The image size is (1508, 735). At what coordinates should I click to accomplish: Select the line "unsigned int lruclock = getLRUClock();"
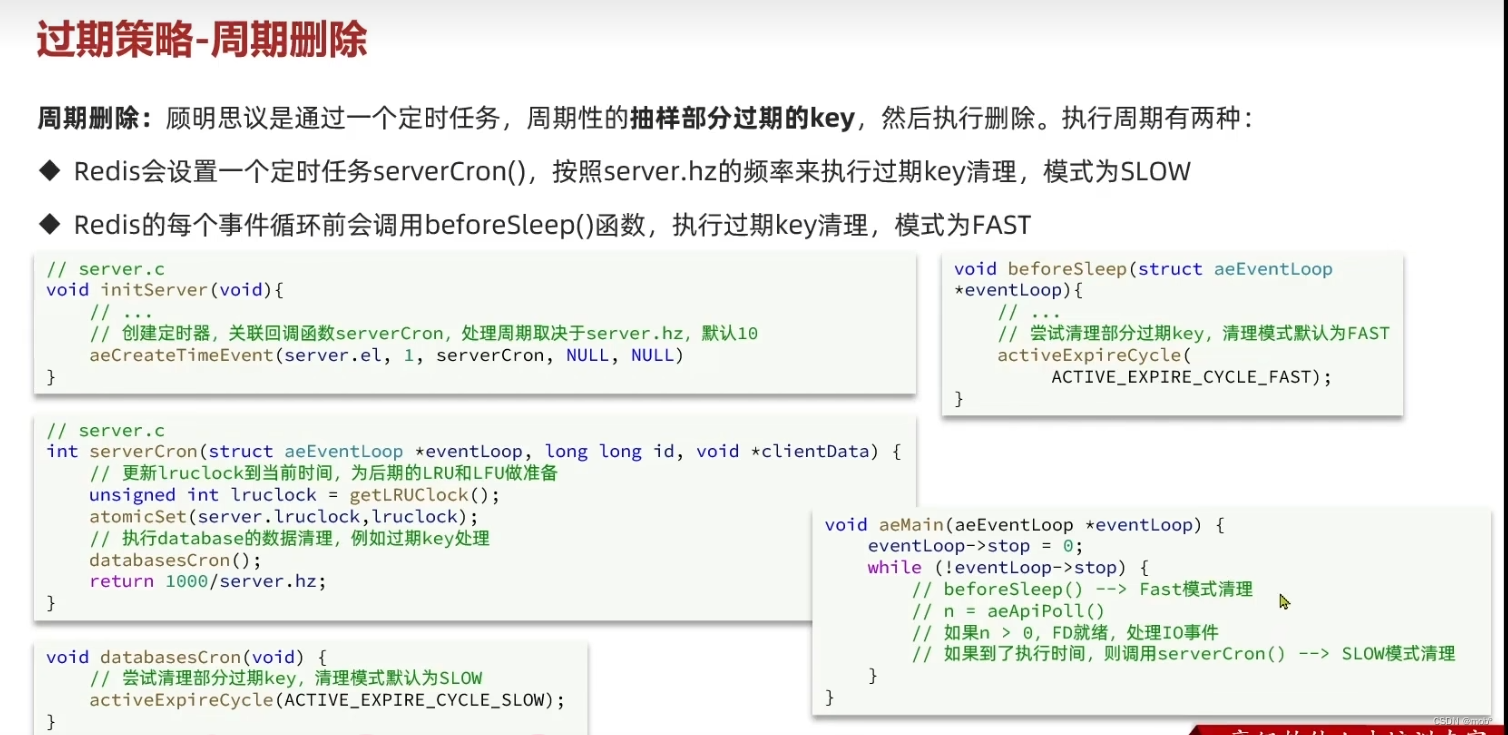point(294,495)
